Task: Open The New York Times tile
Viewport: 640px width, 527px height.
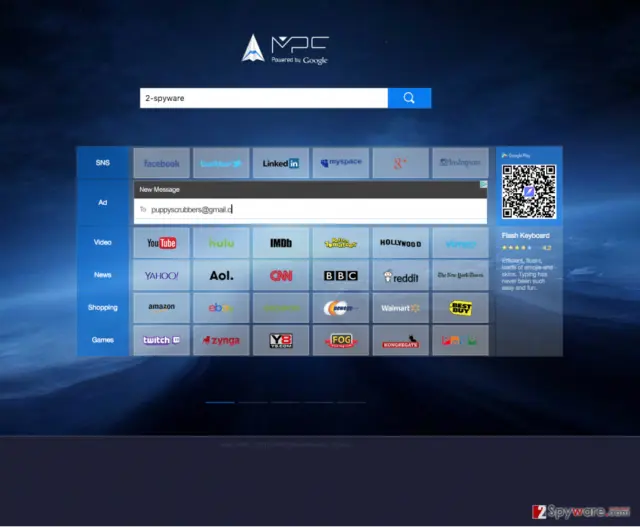Action: (460, 276)
